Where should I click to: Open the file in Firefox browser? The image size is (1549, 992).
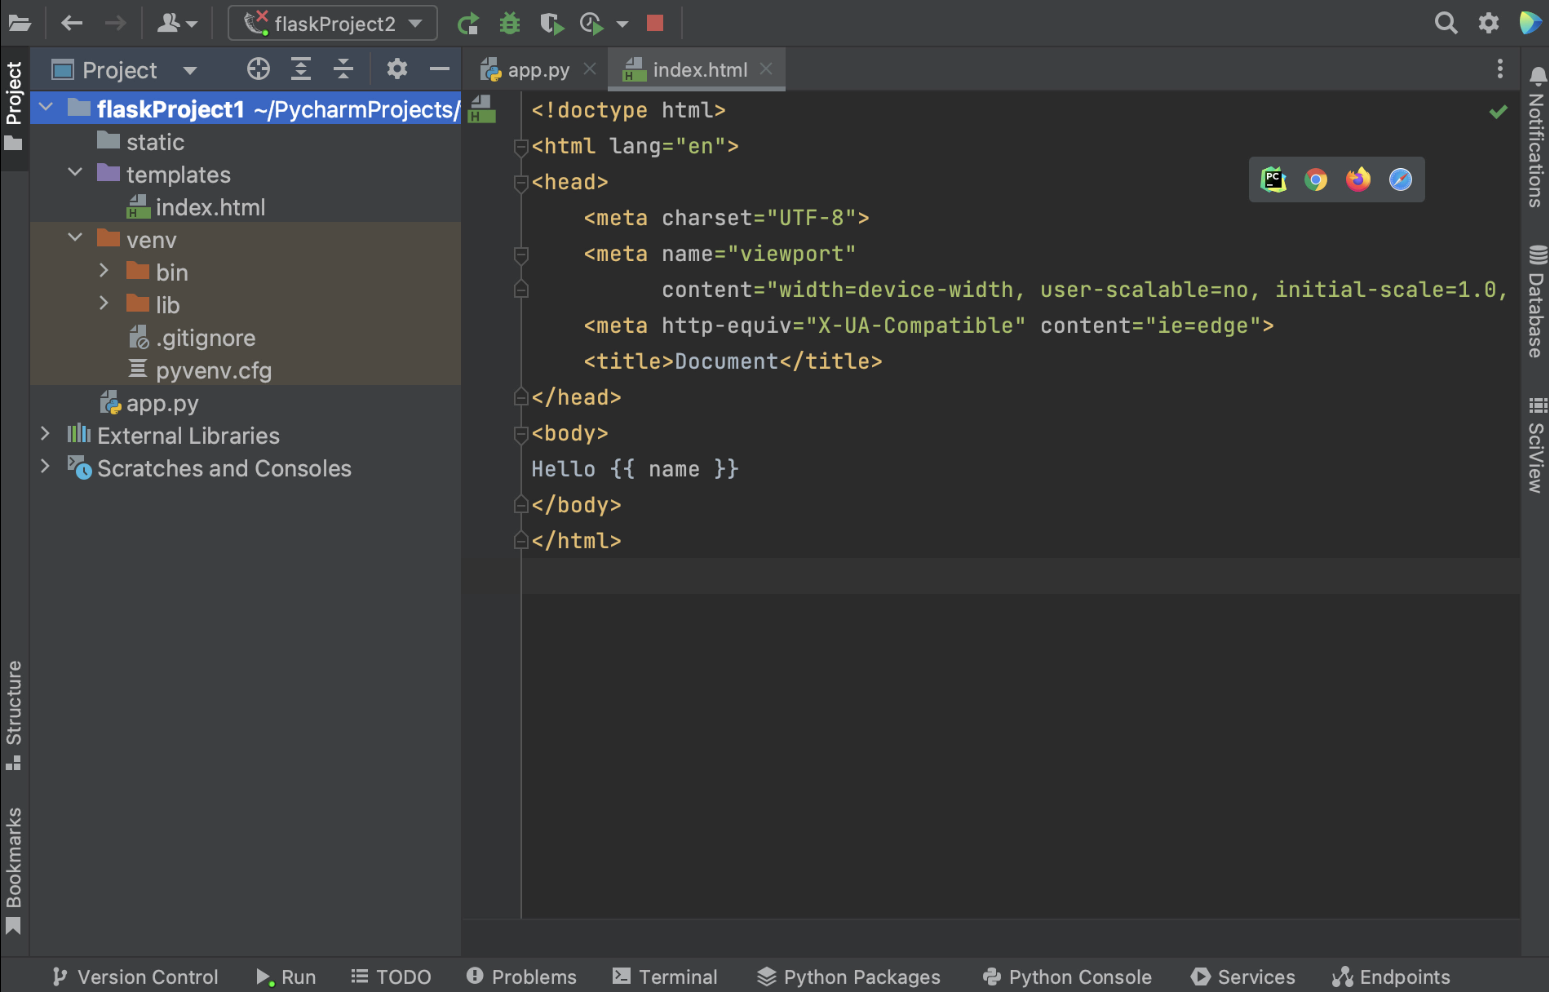pos(1358,180)
